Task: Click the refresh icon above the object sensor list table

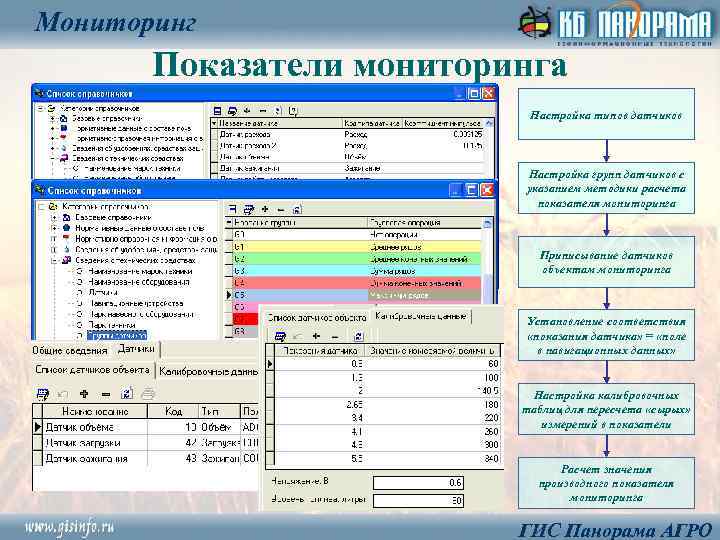Action: tap(127, 394)
